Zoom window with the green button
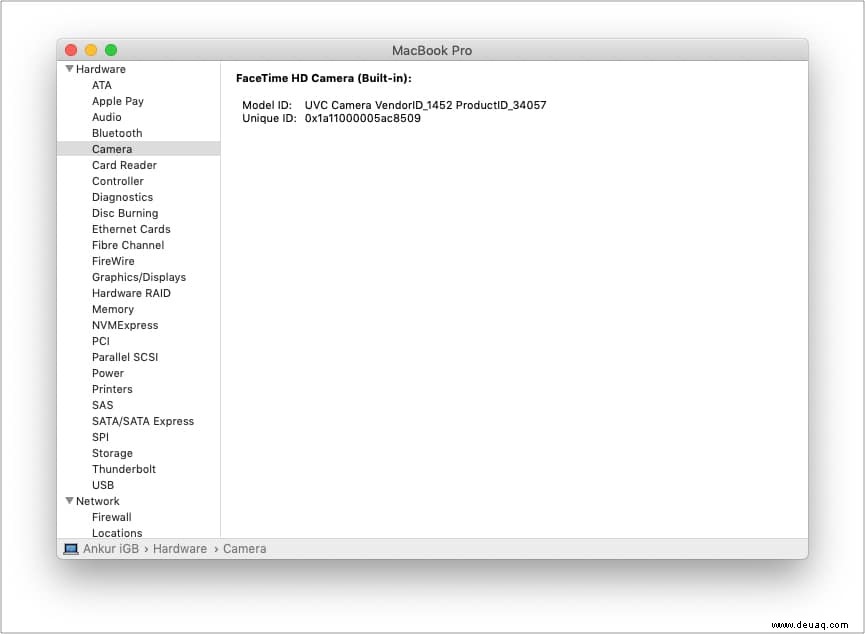 click(111, 50)
